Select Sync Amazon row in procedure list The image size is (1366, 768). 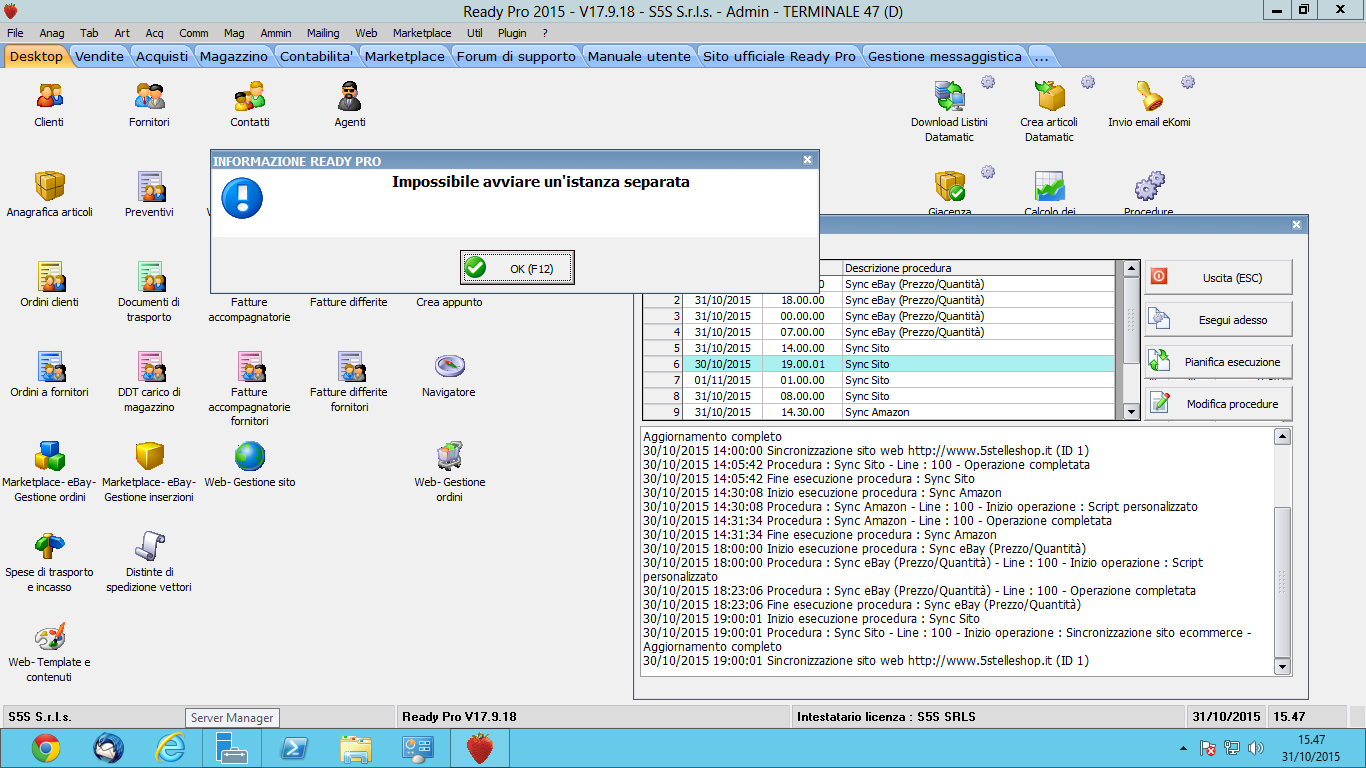(x=878, y=412)
